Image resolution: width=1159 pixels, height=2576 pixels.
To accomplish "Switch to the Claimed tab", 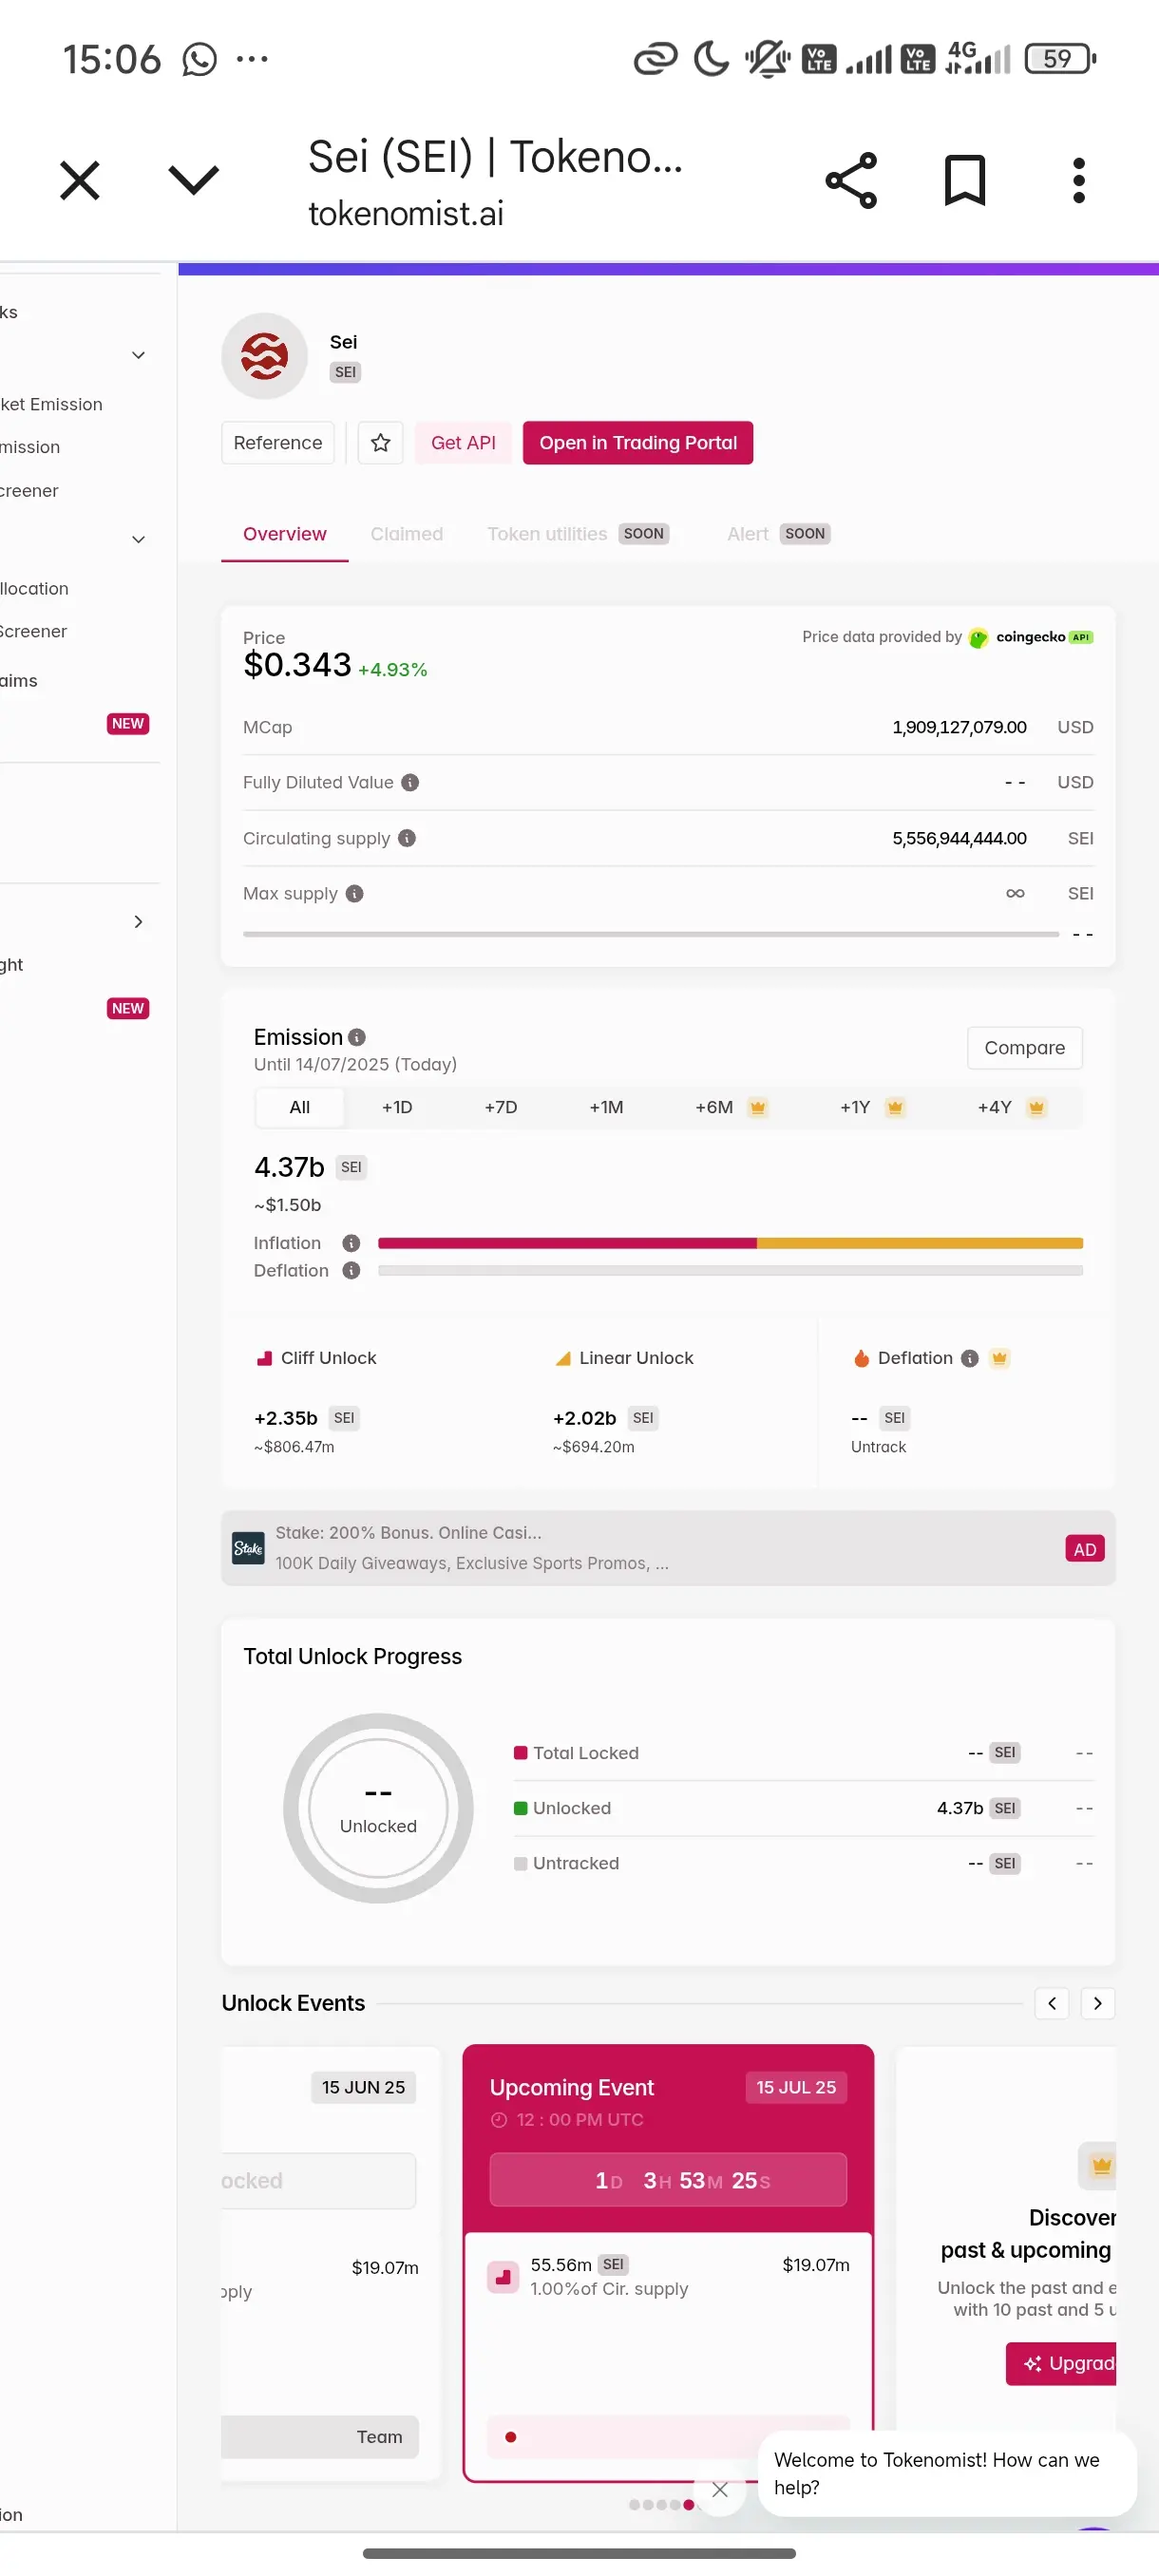I will (x=407, y=534).
